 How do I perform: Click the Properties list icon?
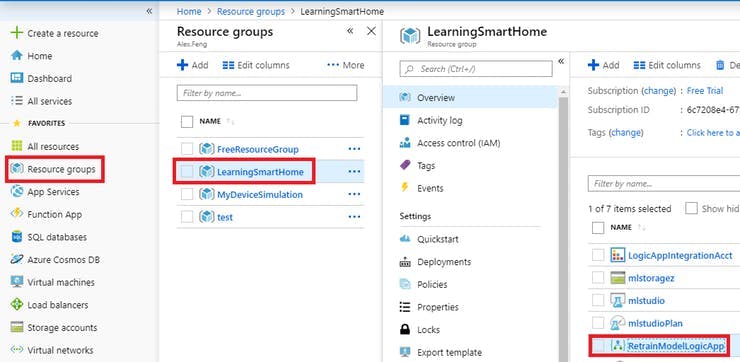click(x=405, y=307)
